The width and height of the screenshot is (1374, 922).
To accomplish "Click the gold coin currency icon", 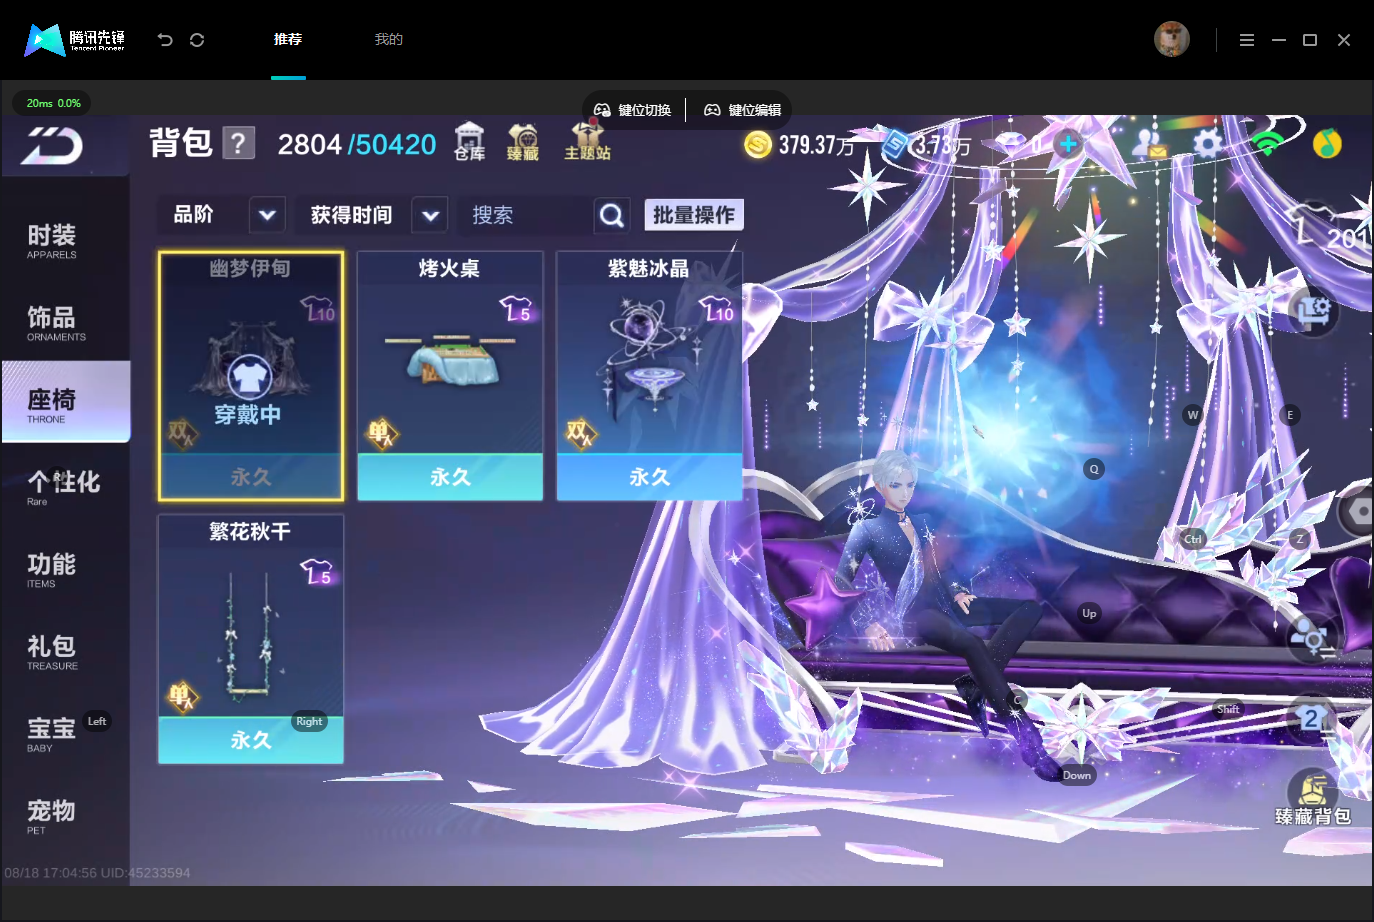I will pos(758,145).
